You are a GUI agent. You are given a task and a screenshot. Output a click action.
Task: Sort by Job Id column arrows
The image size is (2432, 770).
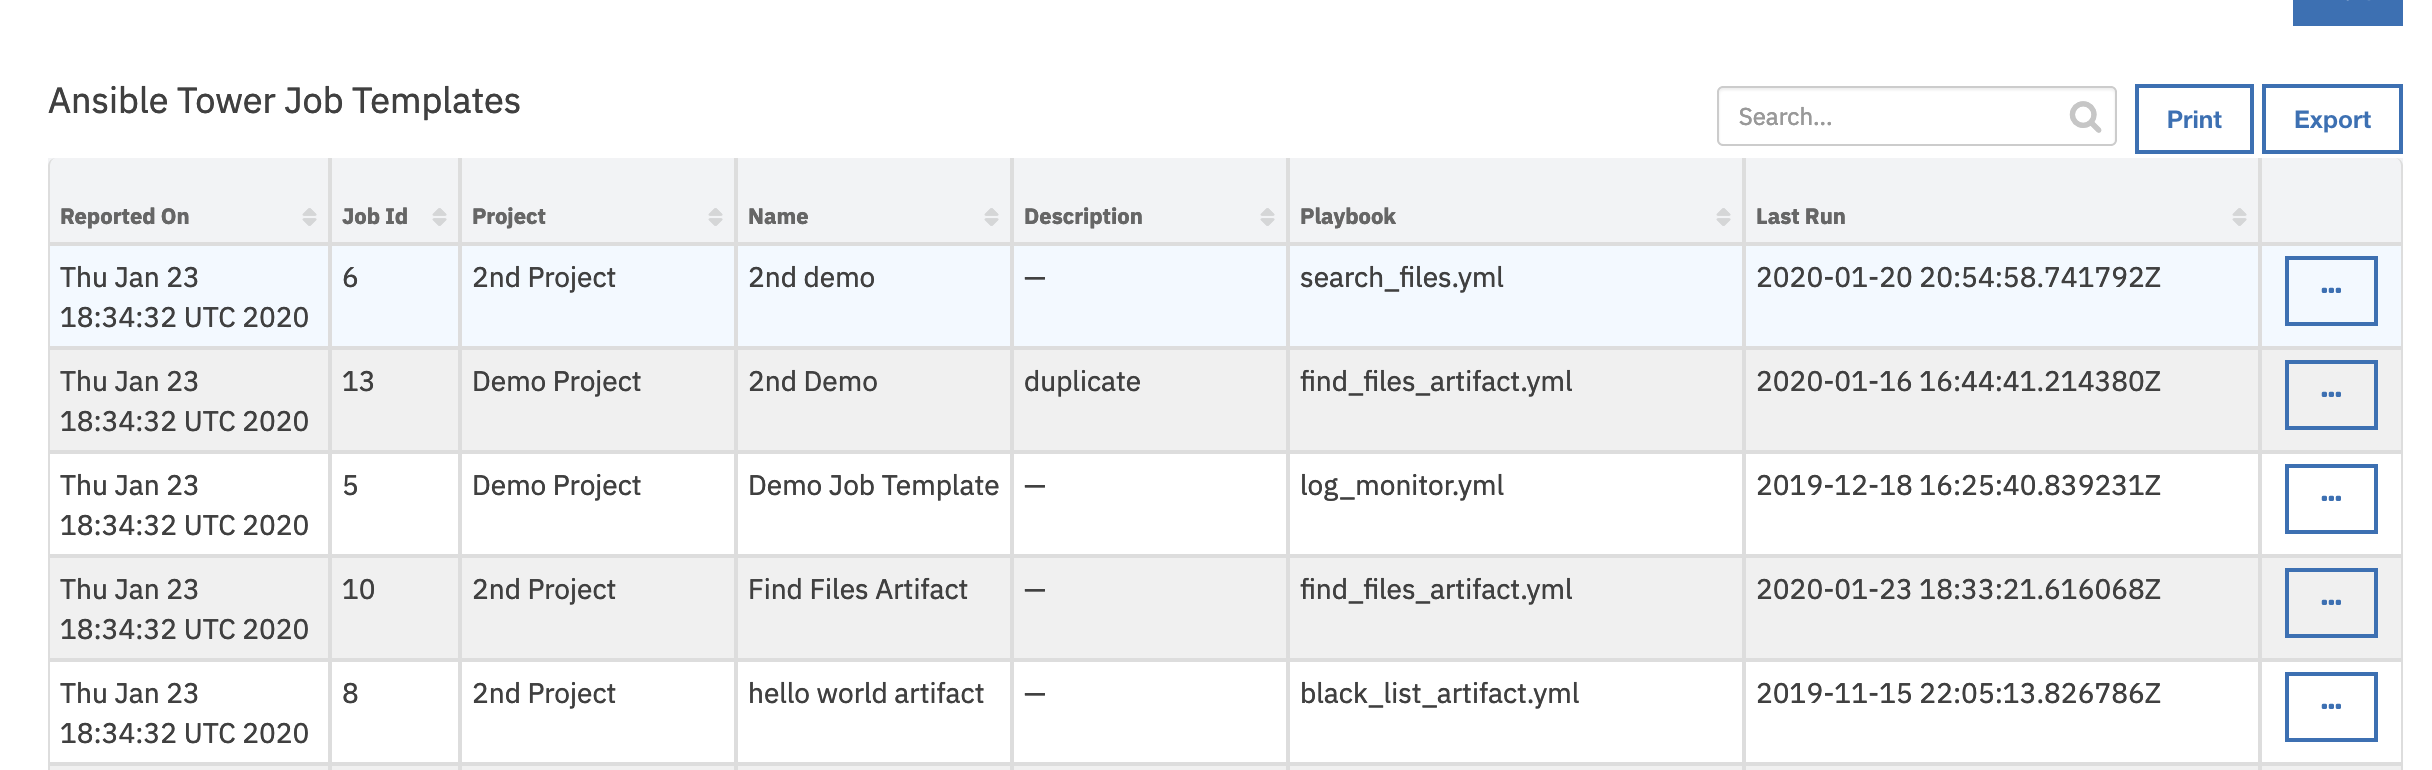pos(439,217)
